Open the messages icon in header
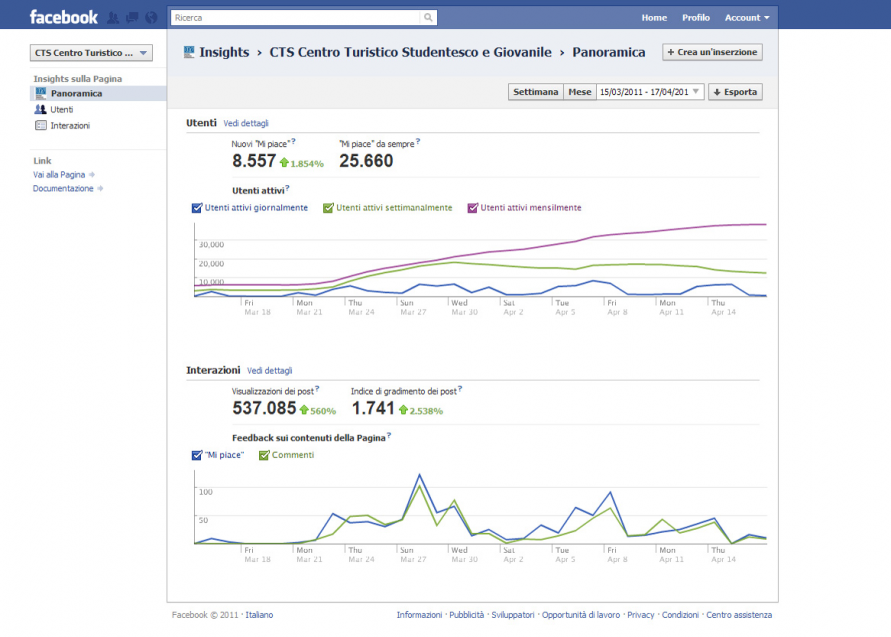This screenshot has height=637, width=891. (x=132, y=18)
